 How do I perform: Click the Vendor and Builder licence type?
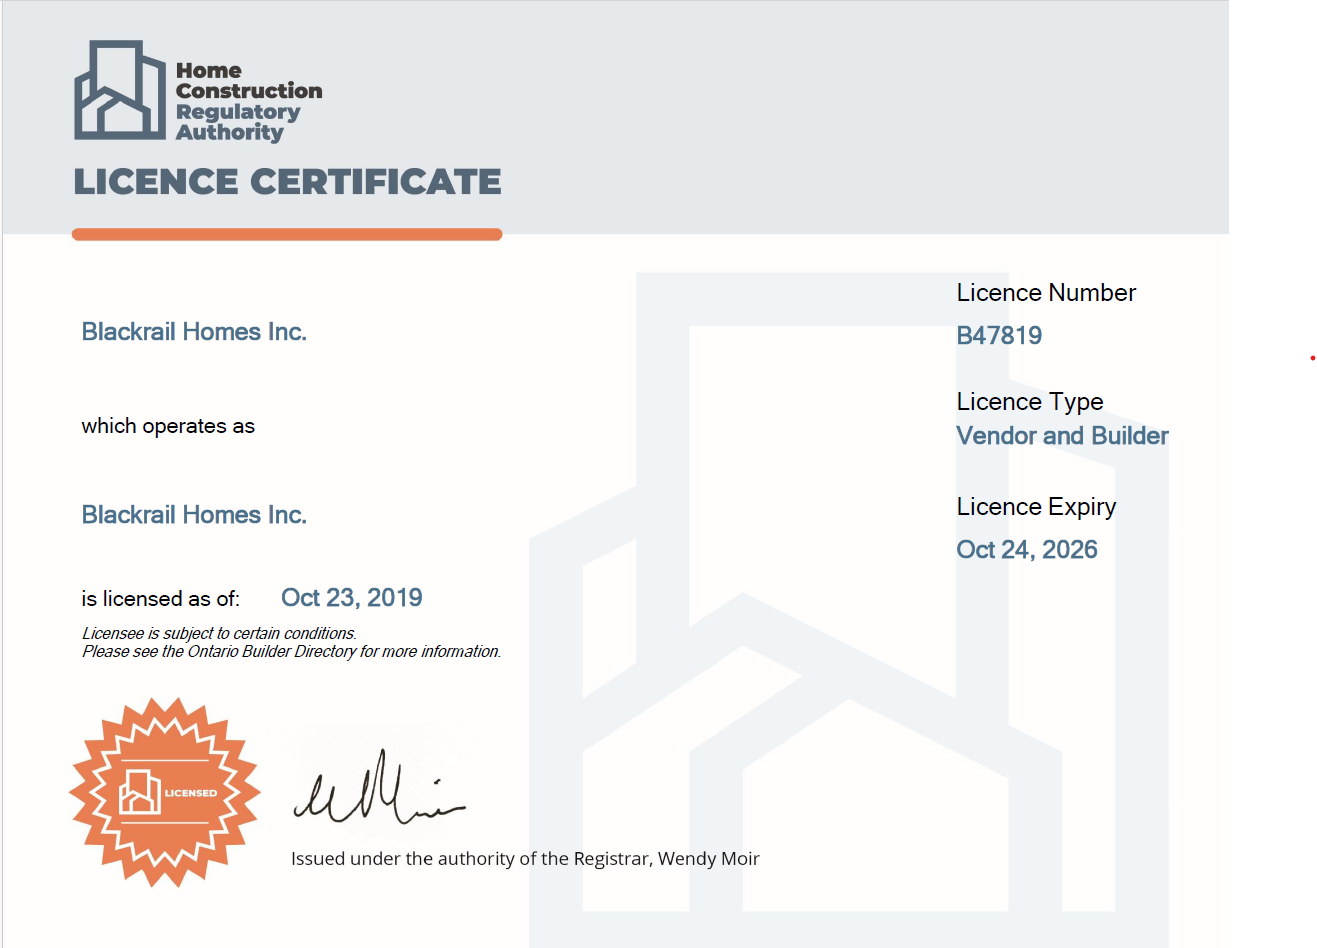1062,436
